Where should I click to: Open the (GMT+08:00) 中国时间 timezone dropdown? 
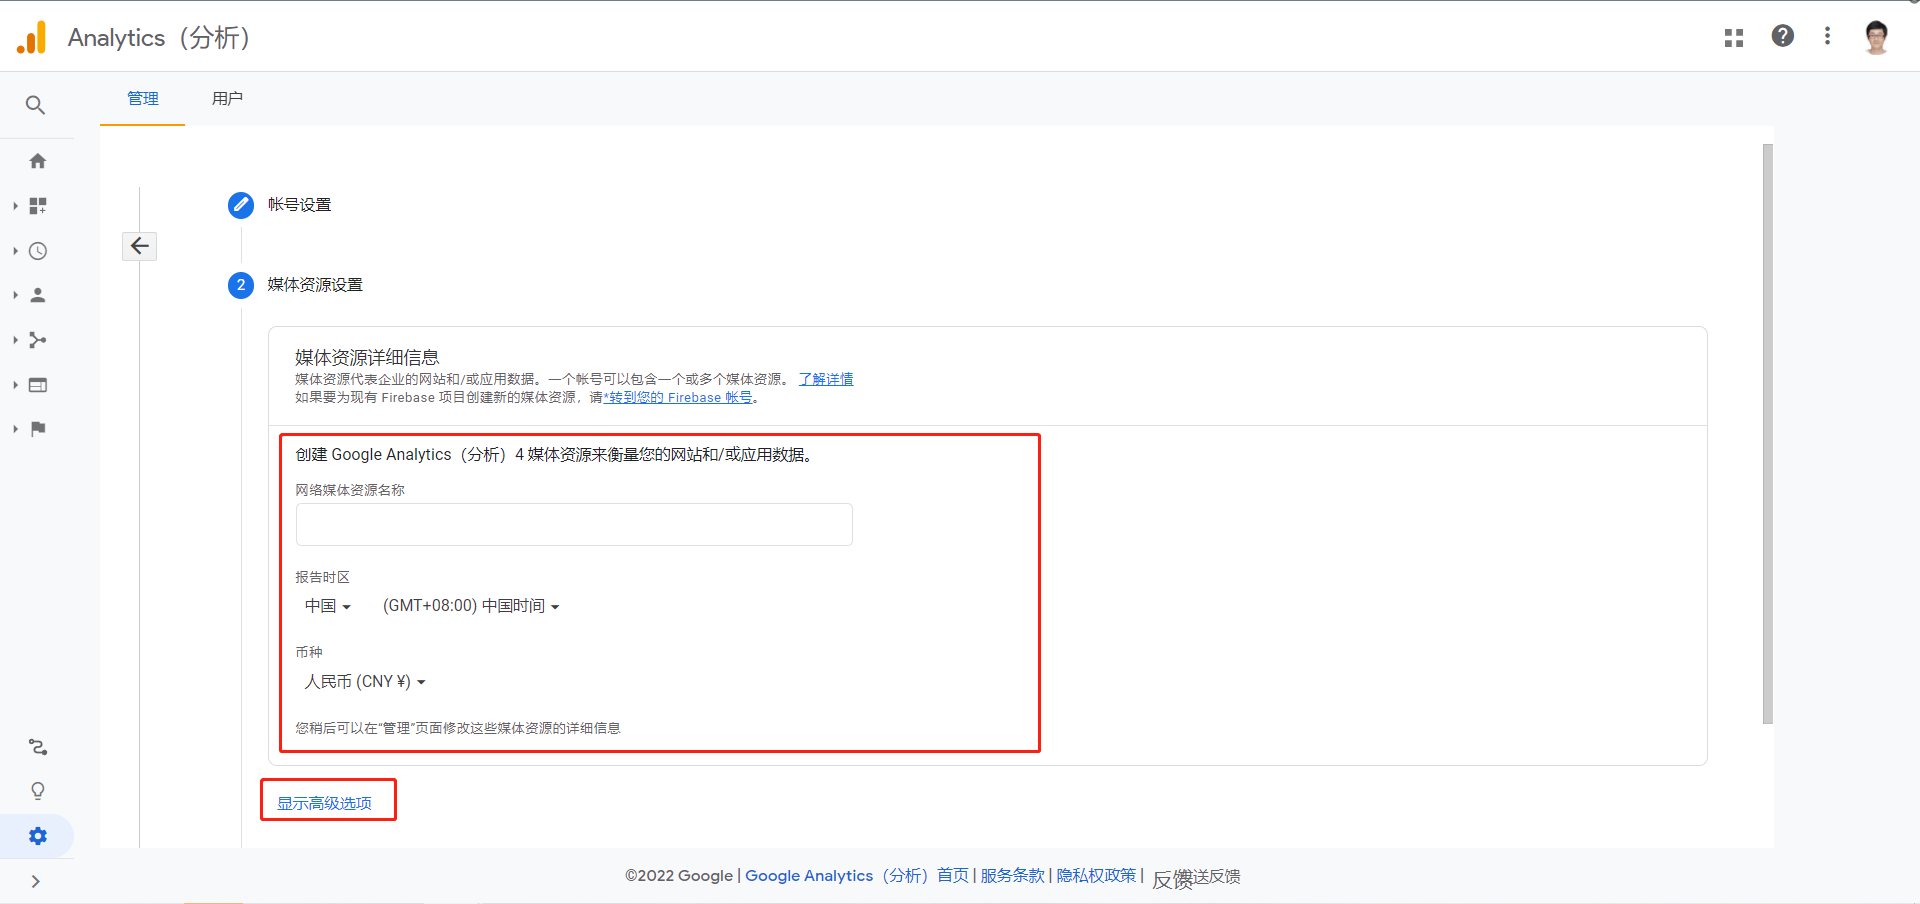(471, 606)
